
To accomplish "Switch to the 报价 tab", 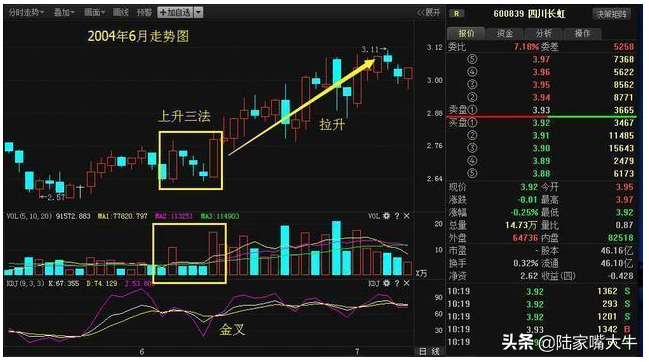I will (x=466, y=34).
